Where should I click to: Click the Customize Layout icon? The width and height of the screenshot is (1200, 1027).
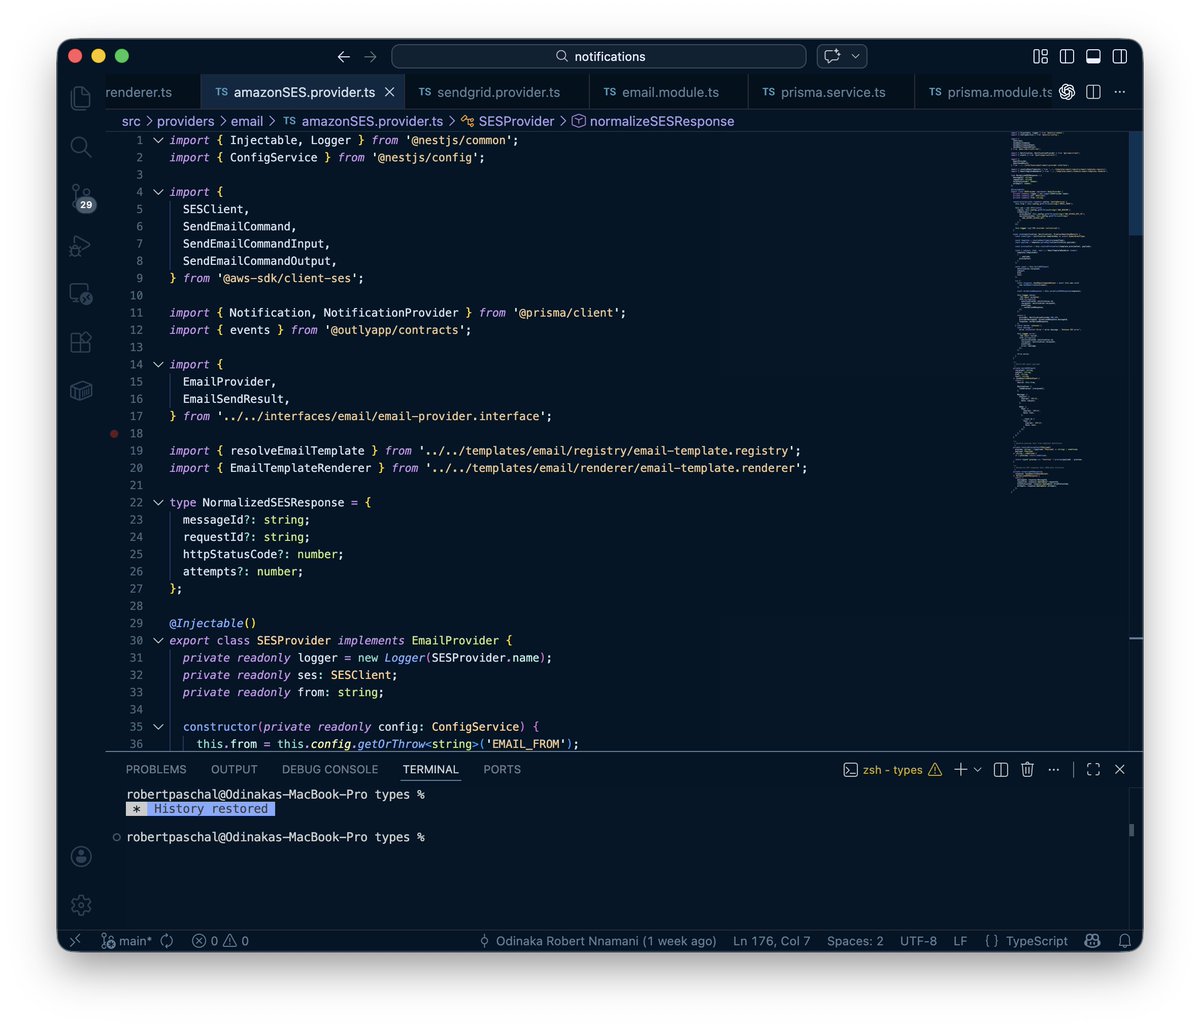[1041, 57]
